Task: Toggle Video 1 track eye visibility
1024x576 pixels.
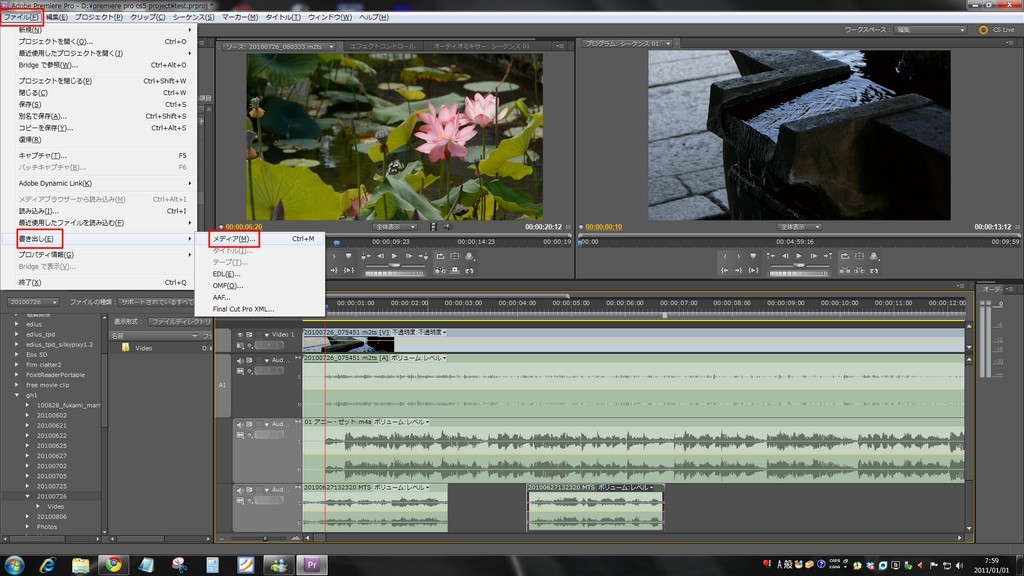Action: tap(240, 334)
